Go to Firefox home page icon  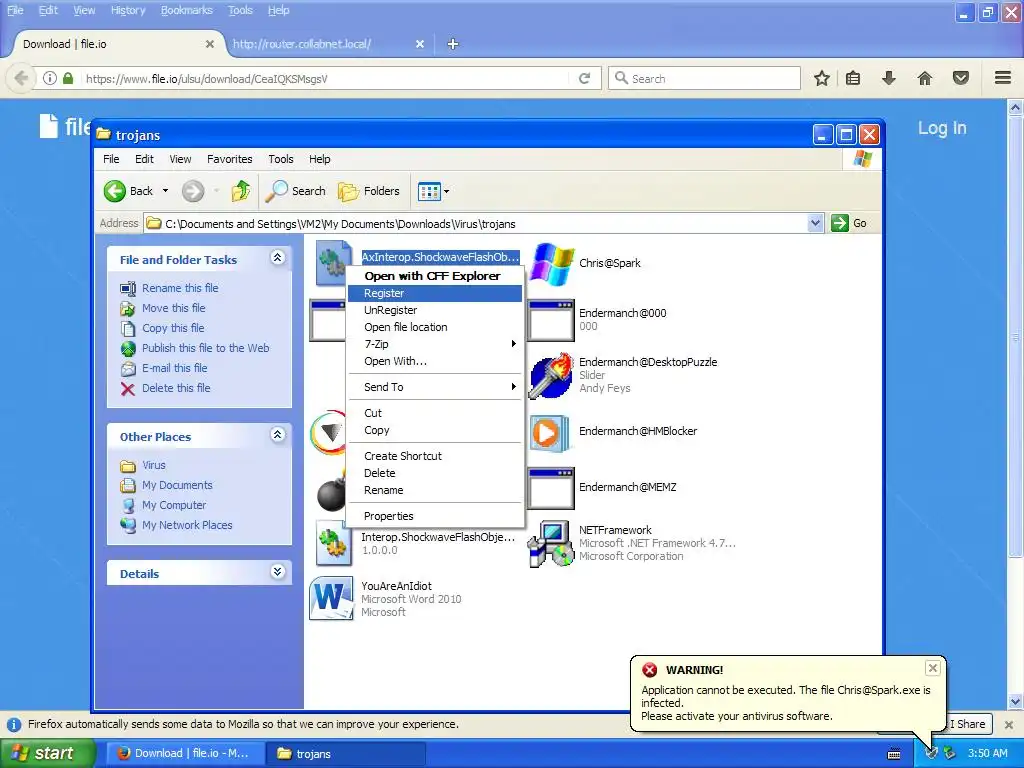(x=925, y=78)
